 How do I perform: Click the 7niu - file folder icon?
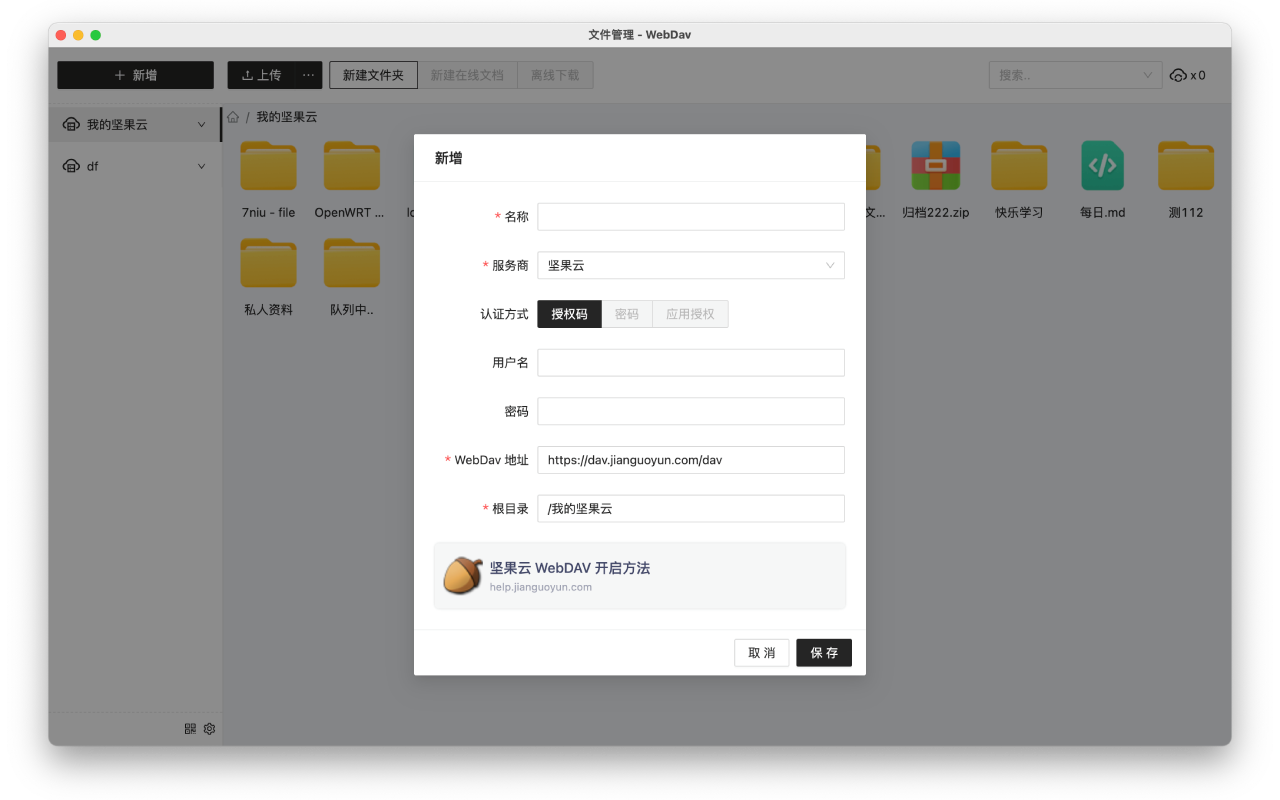268,166
